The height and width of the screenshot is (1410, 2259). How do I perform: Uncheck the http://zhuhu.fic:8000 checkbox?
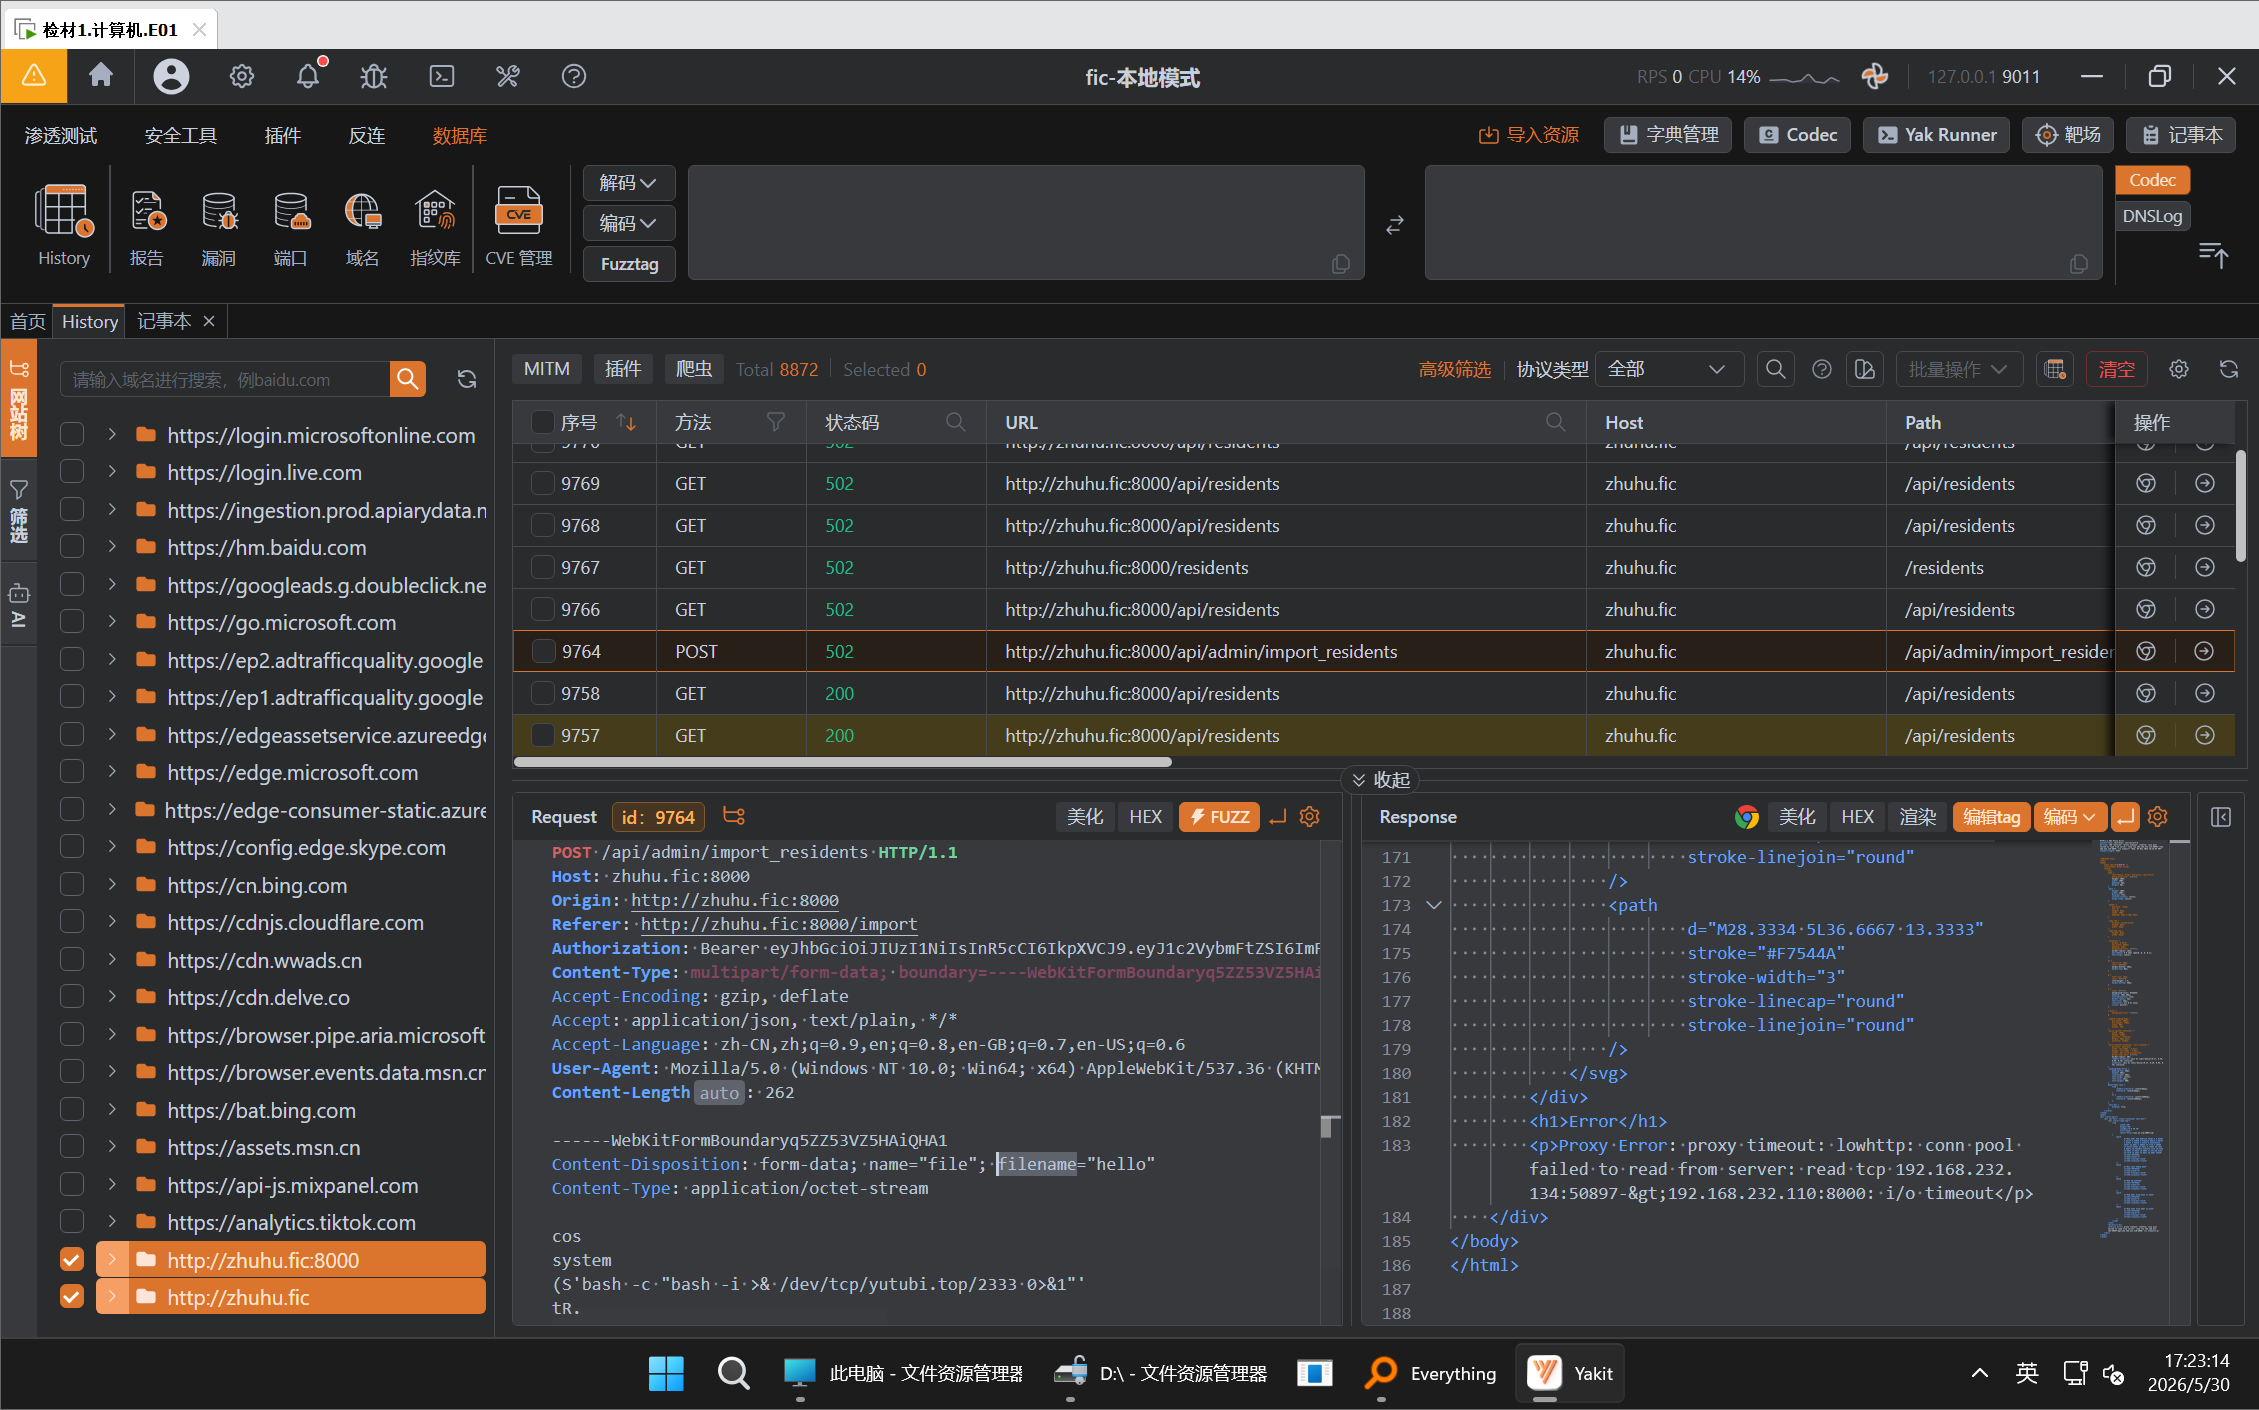tap(72, 1260)
